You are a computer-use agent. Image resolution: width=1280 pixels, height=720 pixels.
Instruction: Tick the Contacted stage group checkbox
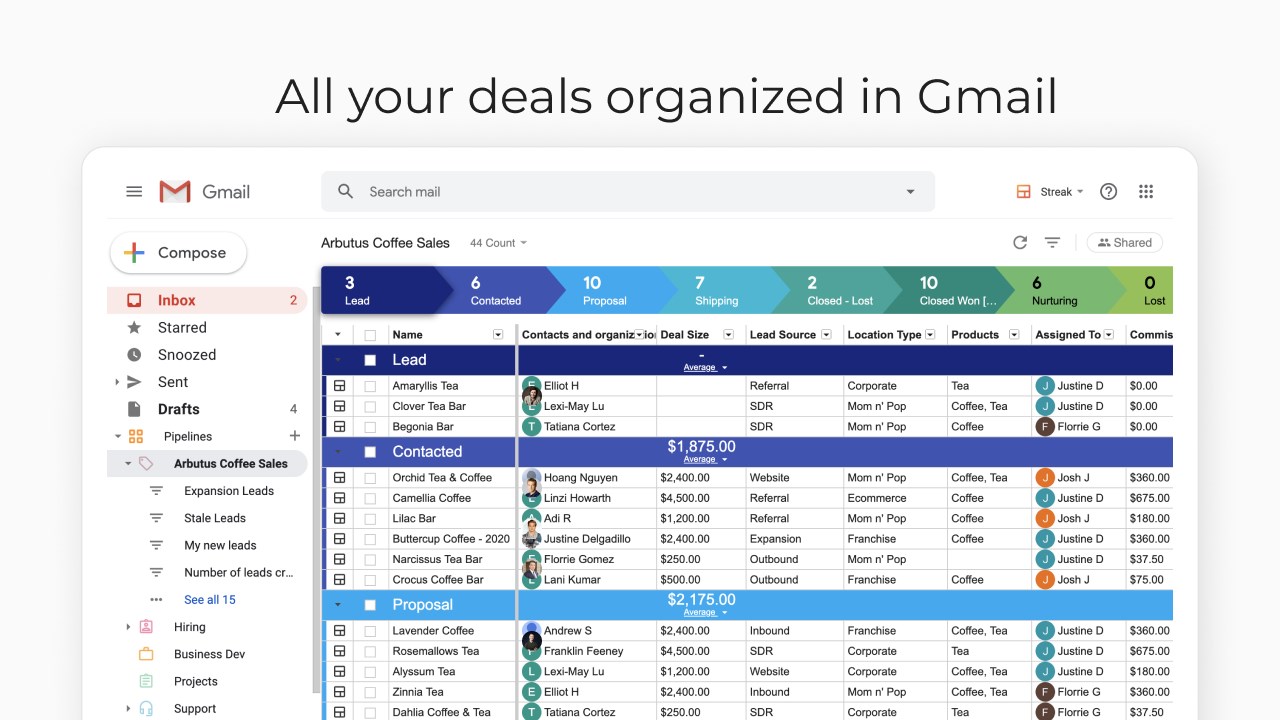click(x=370, y=452)
